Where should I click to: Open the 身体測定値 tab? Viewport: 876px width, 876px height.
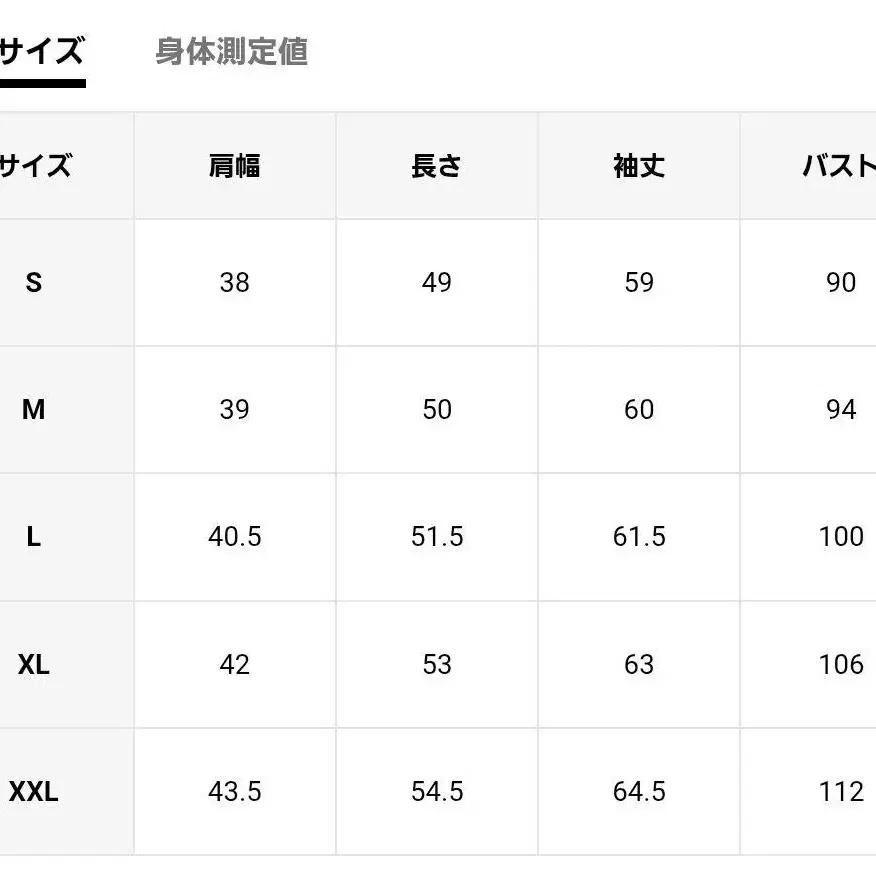(x=231, y=52)
